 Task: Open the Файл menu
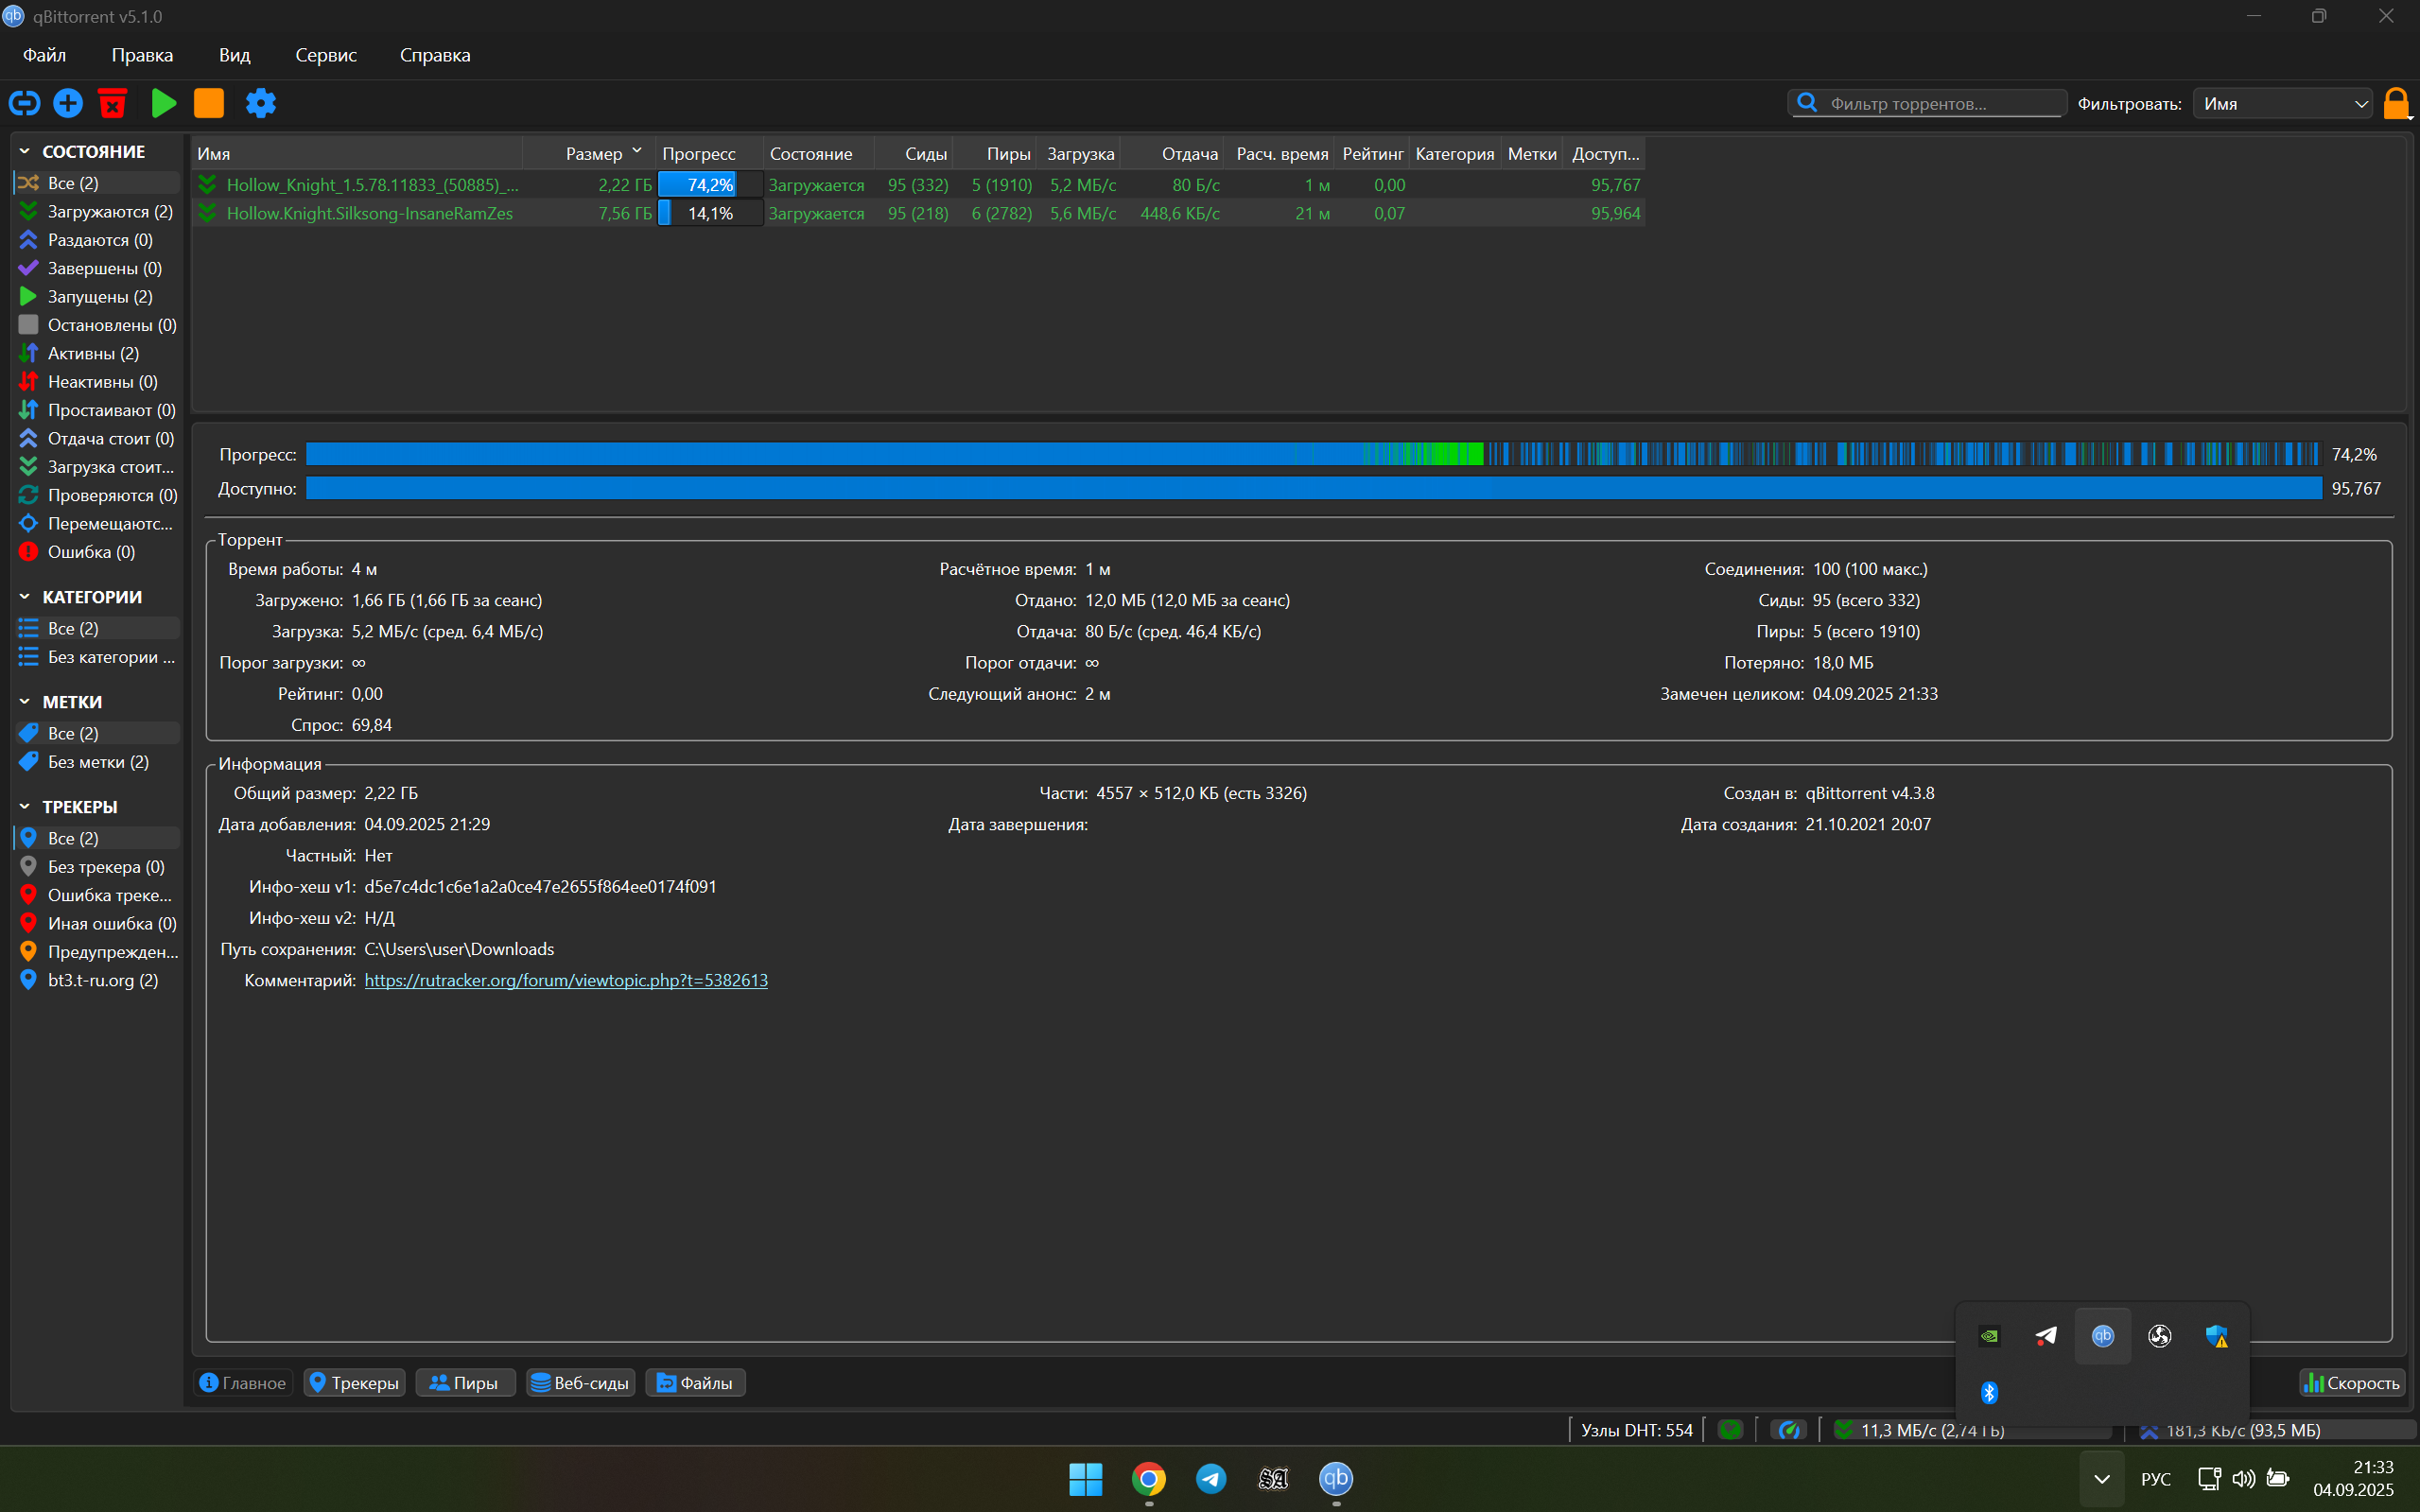point(45,55)
